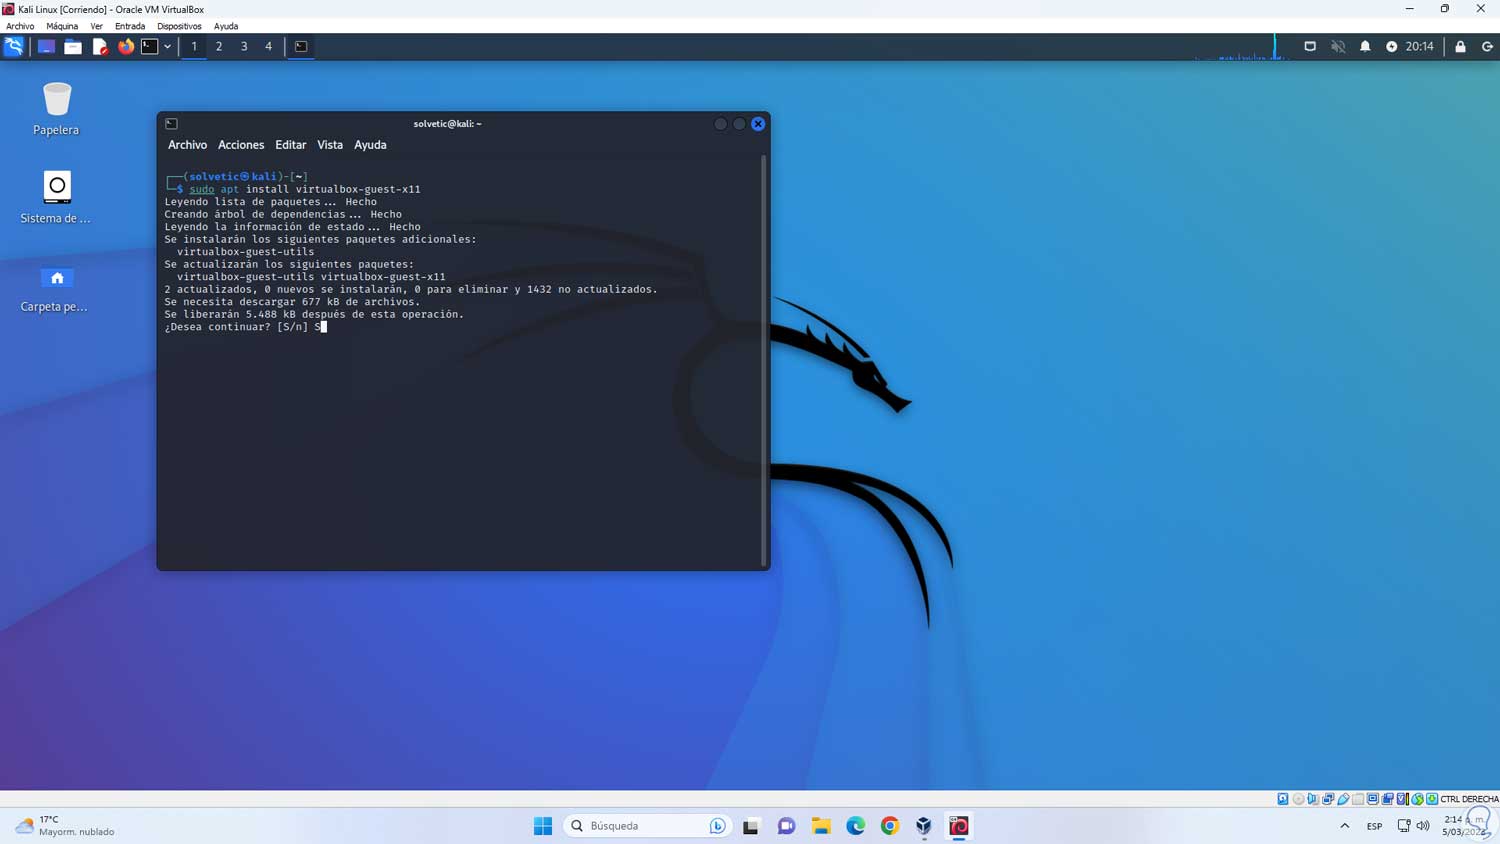Click VirtualBox optical disc indicator

pyautogui.click(x=1298, y=799)
